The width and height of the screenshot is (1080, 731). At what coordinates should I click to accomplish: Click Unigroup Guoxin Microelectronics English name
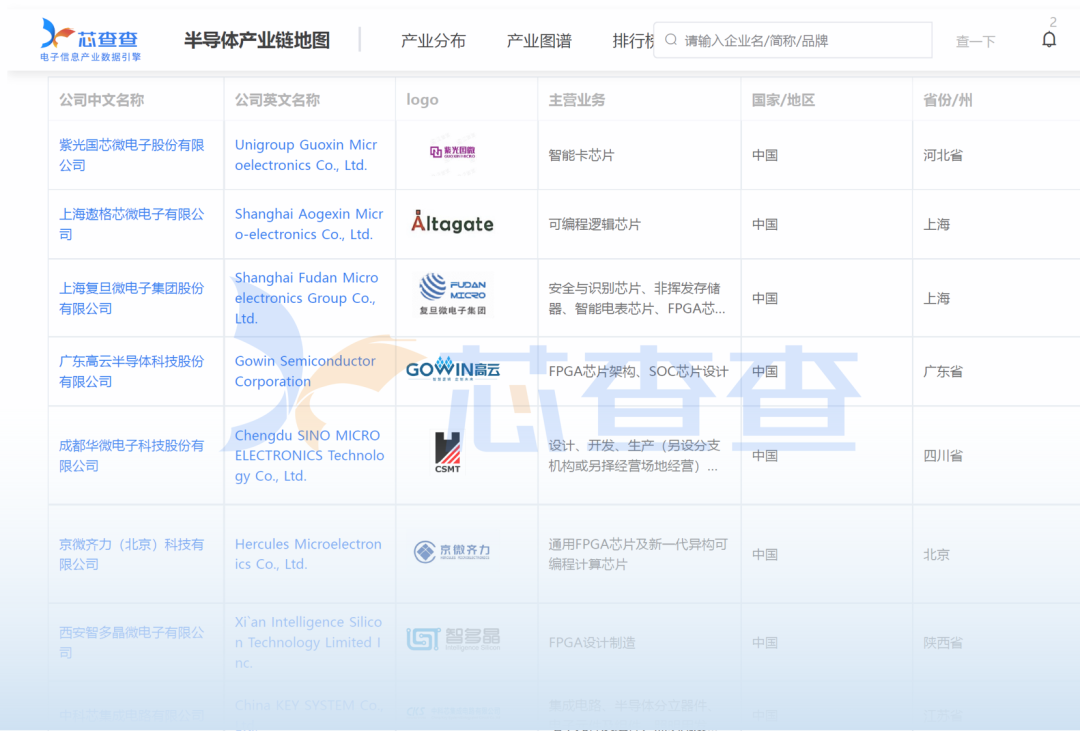point(306,155)
